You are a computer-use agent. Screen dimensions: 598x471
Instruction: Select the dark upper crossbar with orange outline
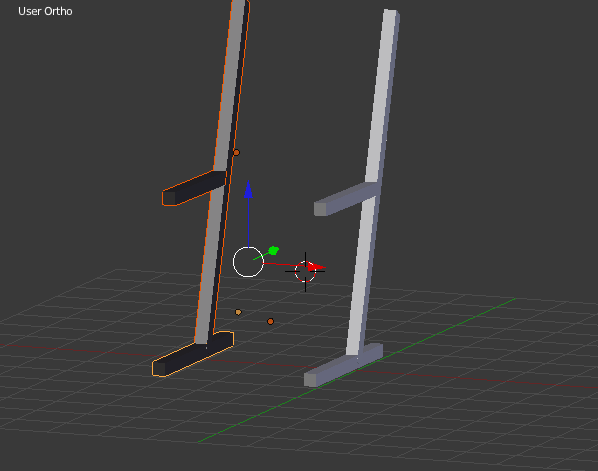point(194,188)
